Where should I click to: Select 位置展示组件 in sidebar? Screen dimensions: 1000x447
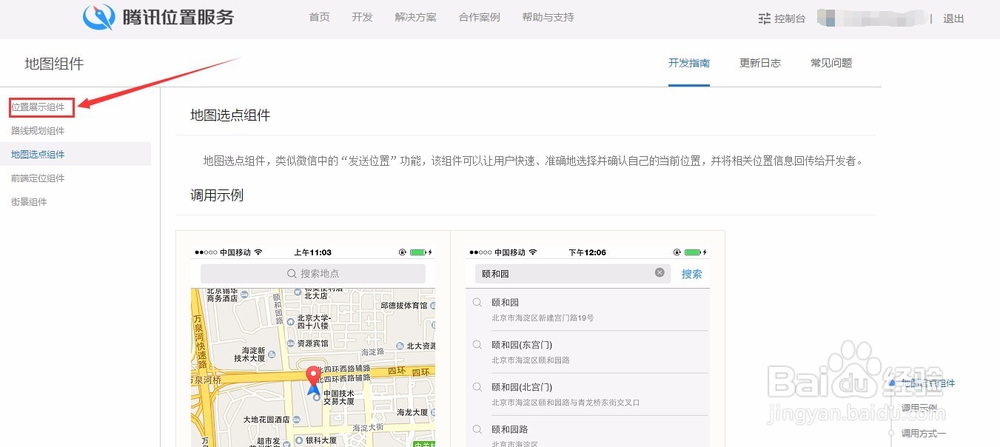coord(38,107)
